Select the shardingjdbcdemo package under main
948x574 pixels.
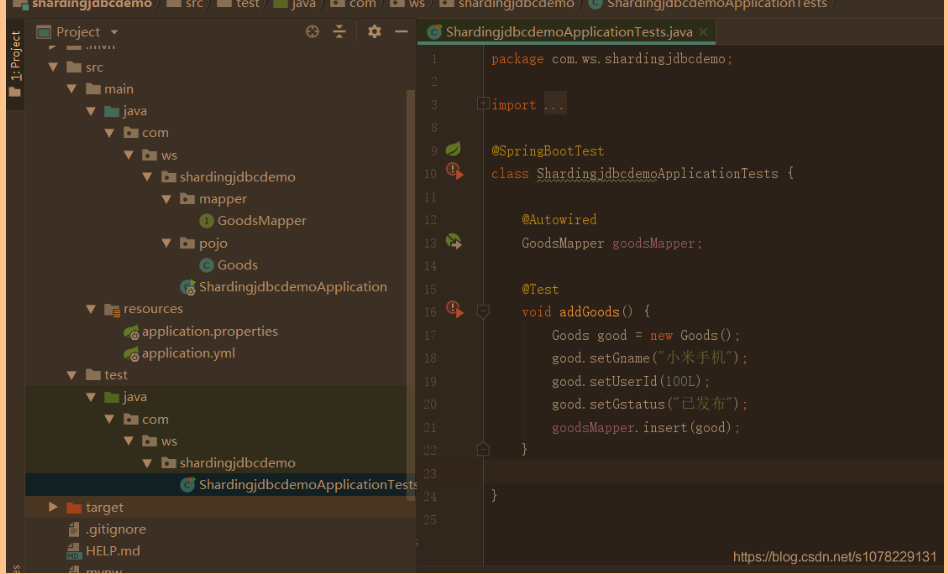(238, 177)
